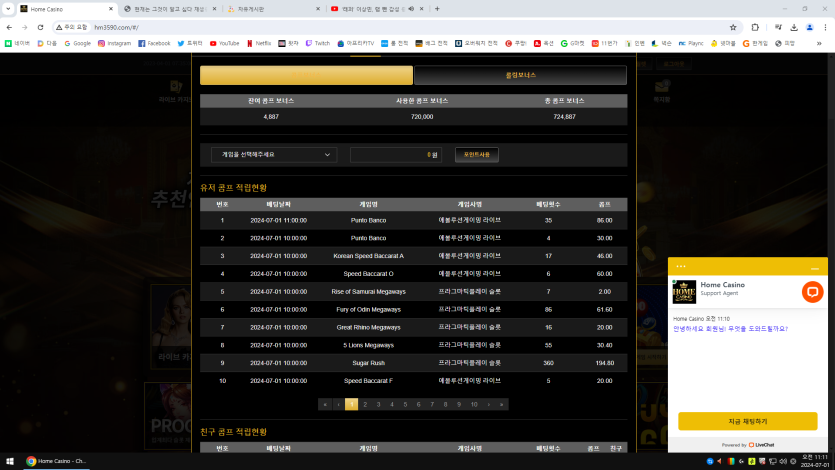The height and width of the screenshot is (470, 835).
Task: Open the browser extensions puzzle icon
Action: coord(755,27)
